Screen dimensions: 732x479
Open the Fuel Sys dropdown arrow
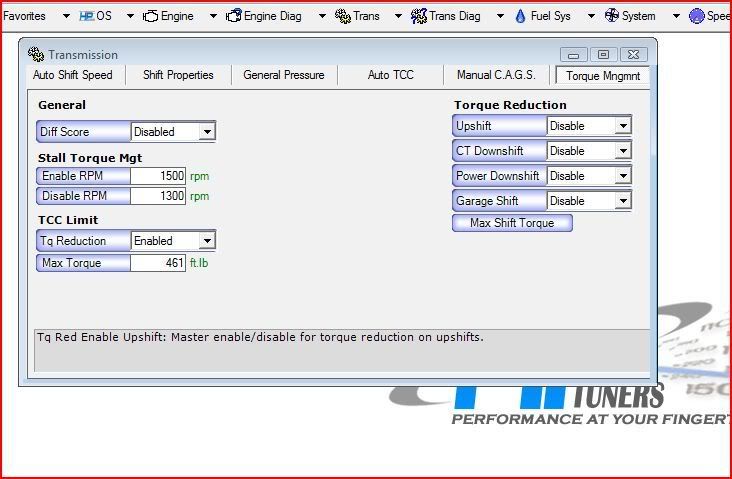[591, 16]
